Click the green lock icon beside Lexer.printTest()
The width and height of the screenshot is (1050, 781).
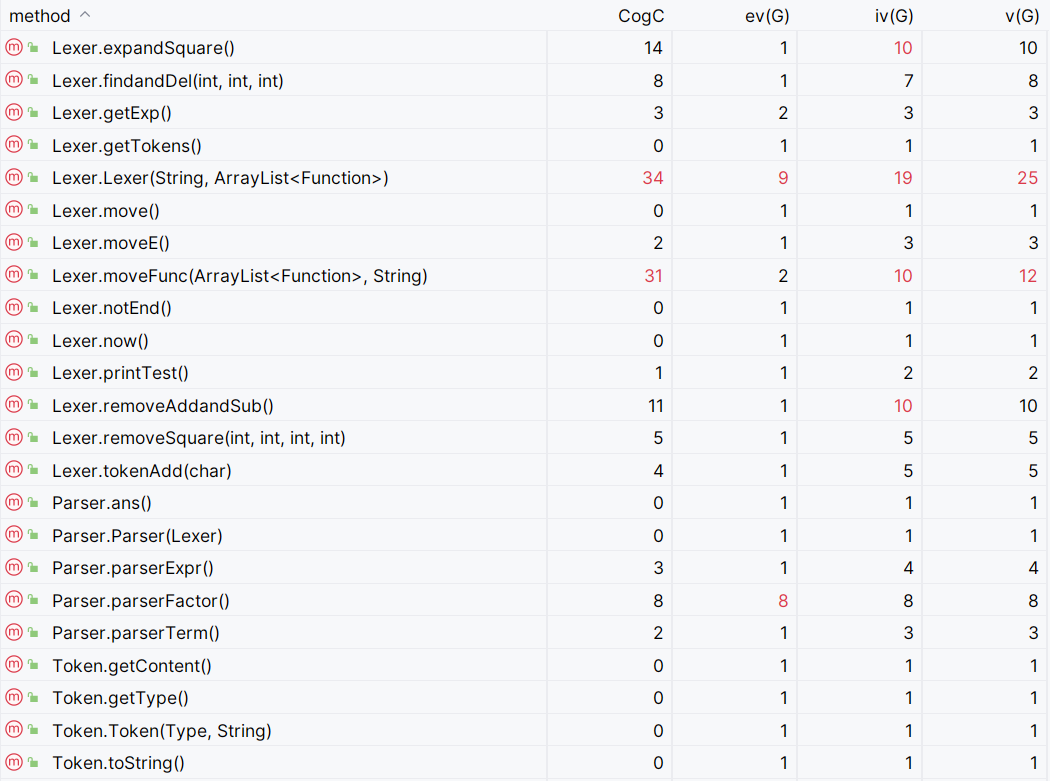[33, 372]
